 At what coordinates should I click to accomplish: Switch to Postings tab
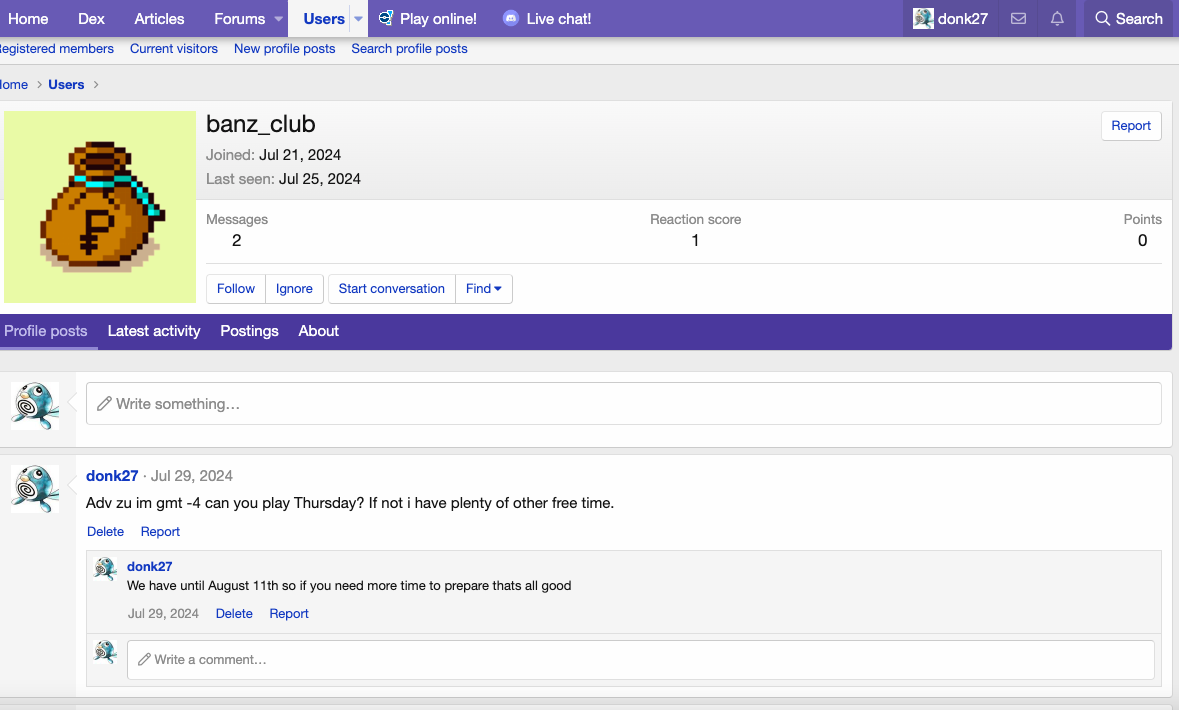(250, 331)
